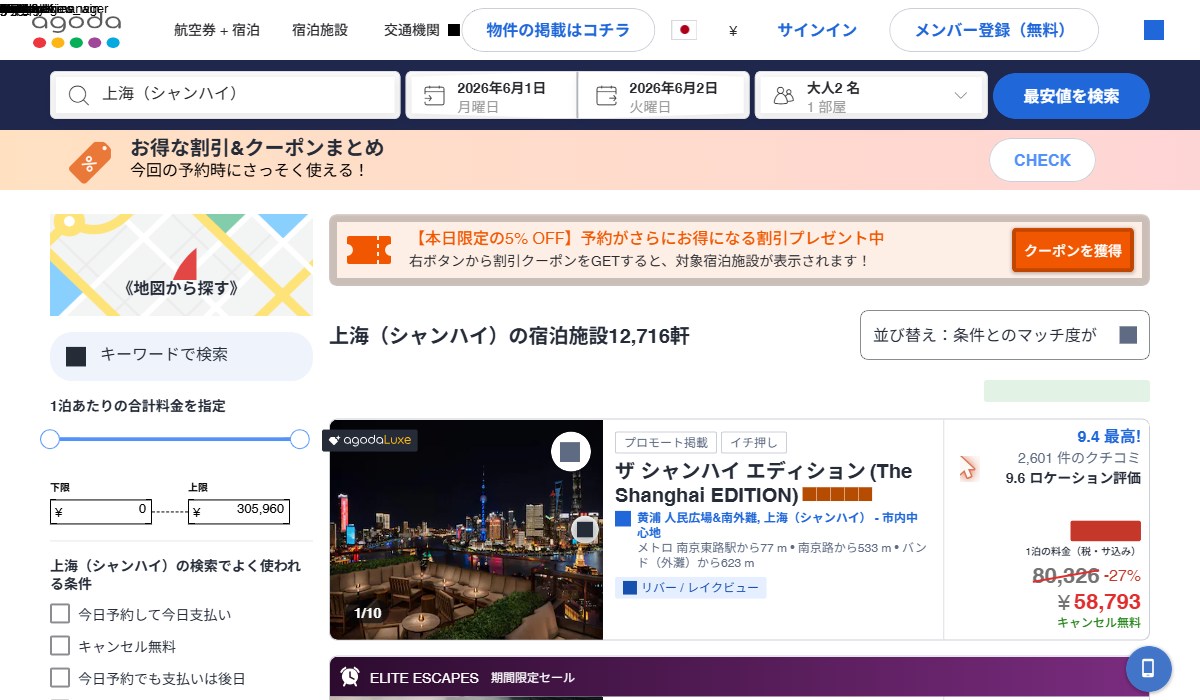Click 最安値を検索 search button

(x=1071, y=96)
